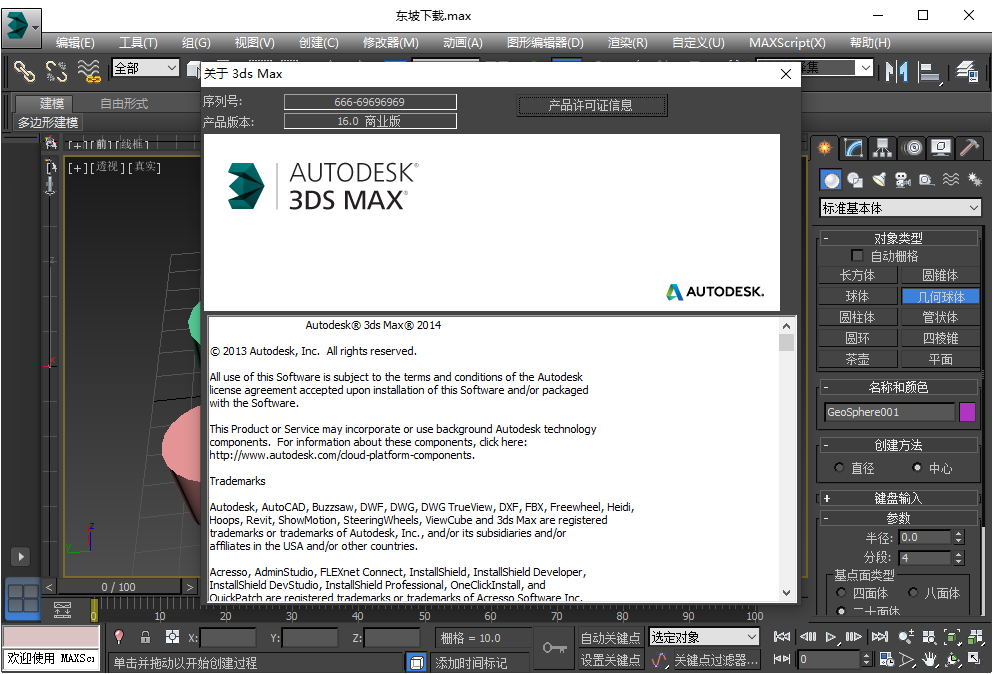Select the Space Warps wave icon

(x=951, y=180)
